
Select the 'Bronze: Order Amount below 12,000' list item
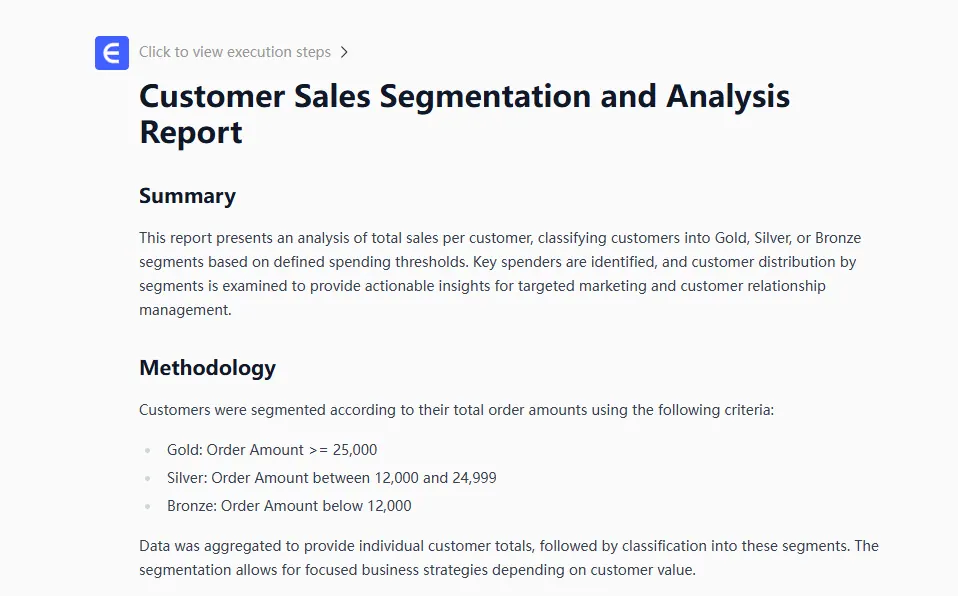click(x=289, y=506)
